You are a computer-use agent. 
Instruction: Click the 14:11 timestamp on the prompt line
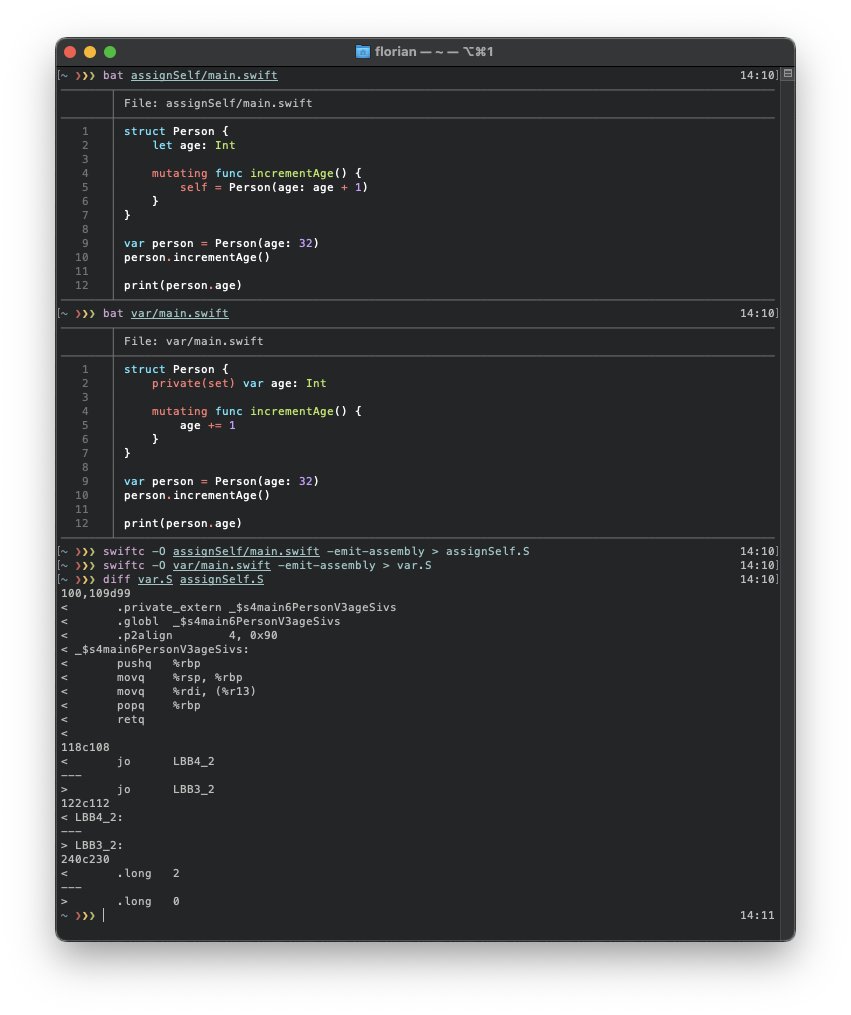point(757,915)
